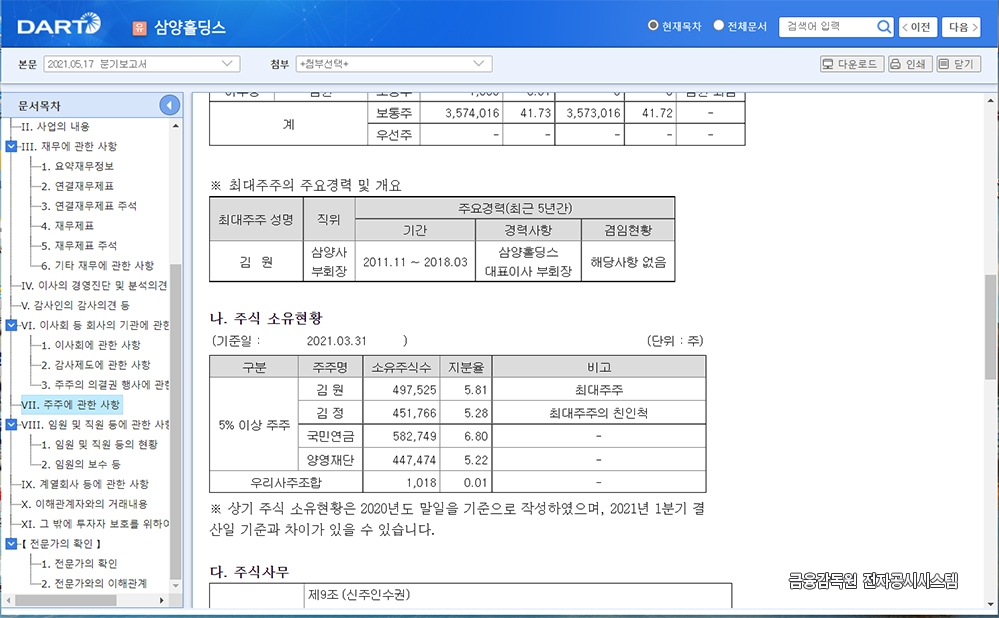Screen dimensions: 999x618
Task: Open 4. 재무제표
Action: point(68,225)
